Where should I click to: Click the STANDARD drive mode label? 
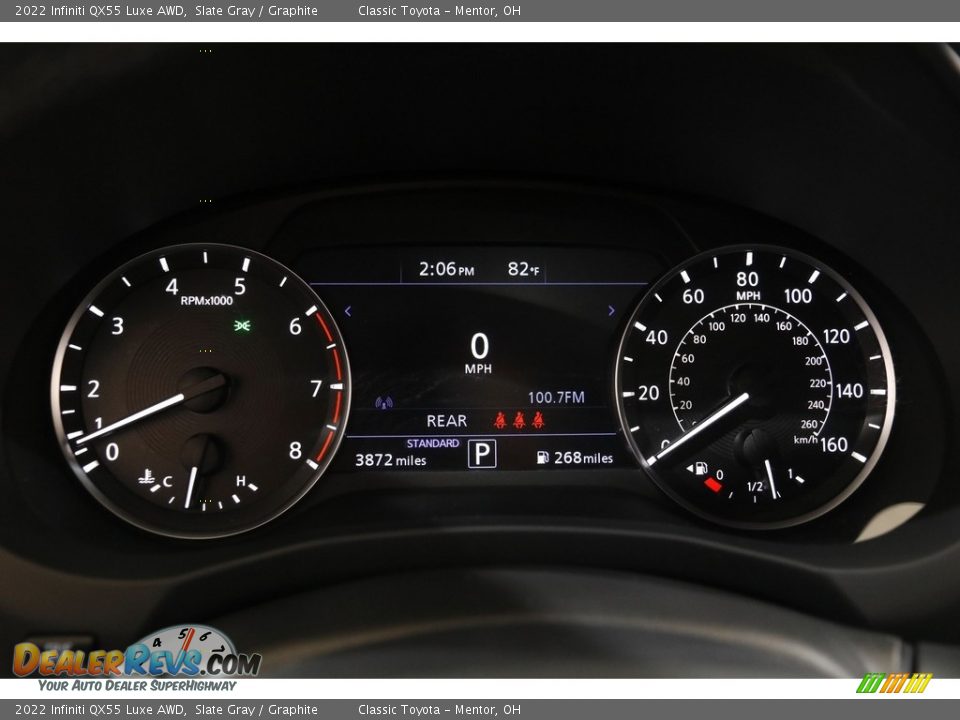[433, 443]
